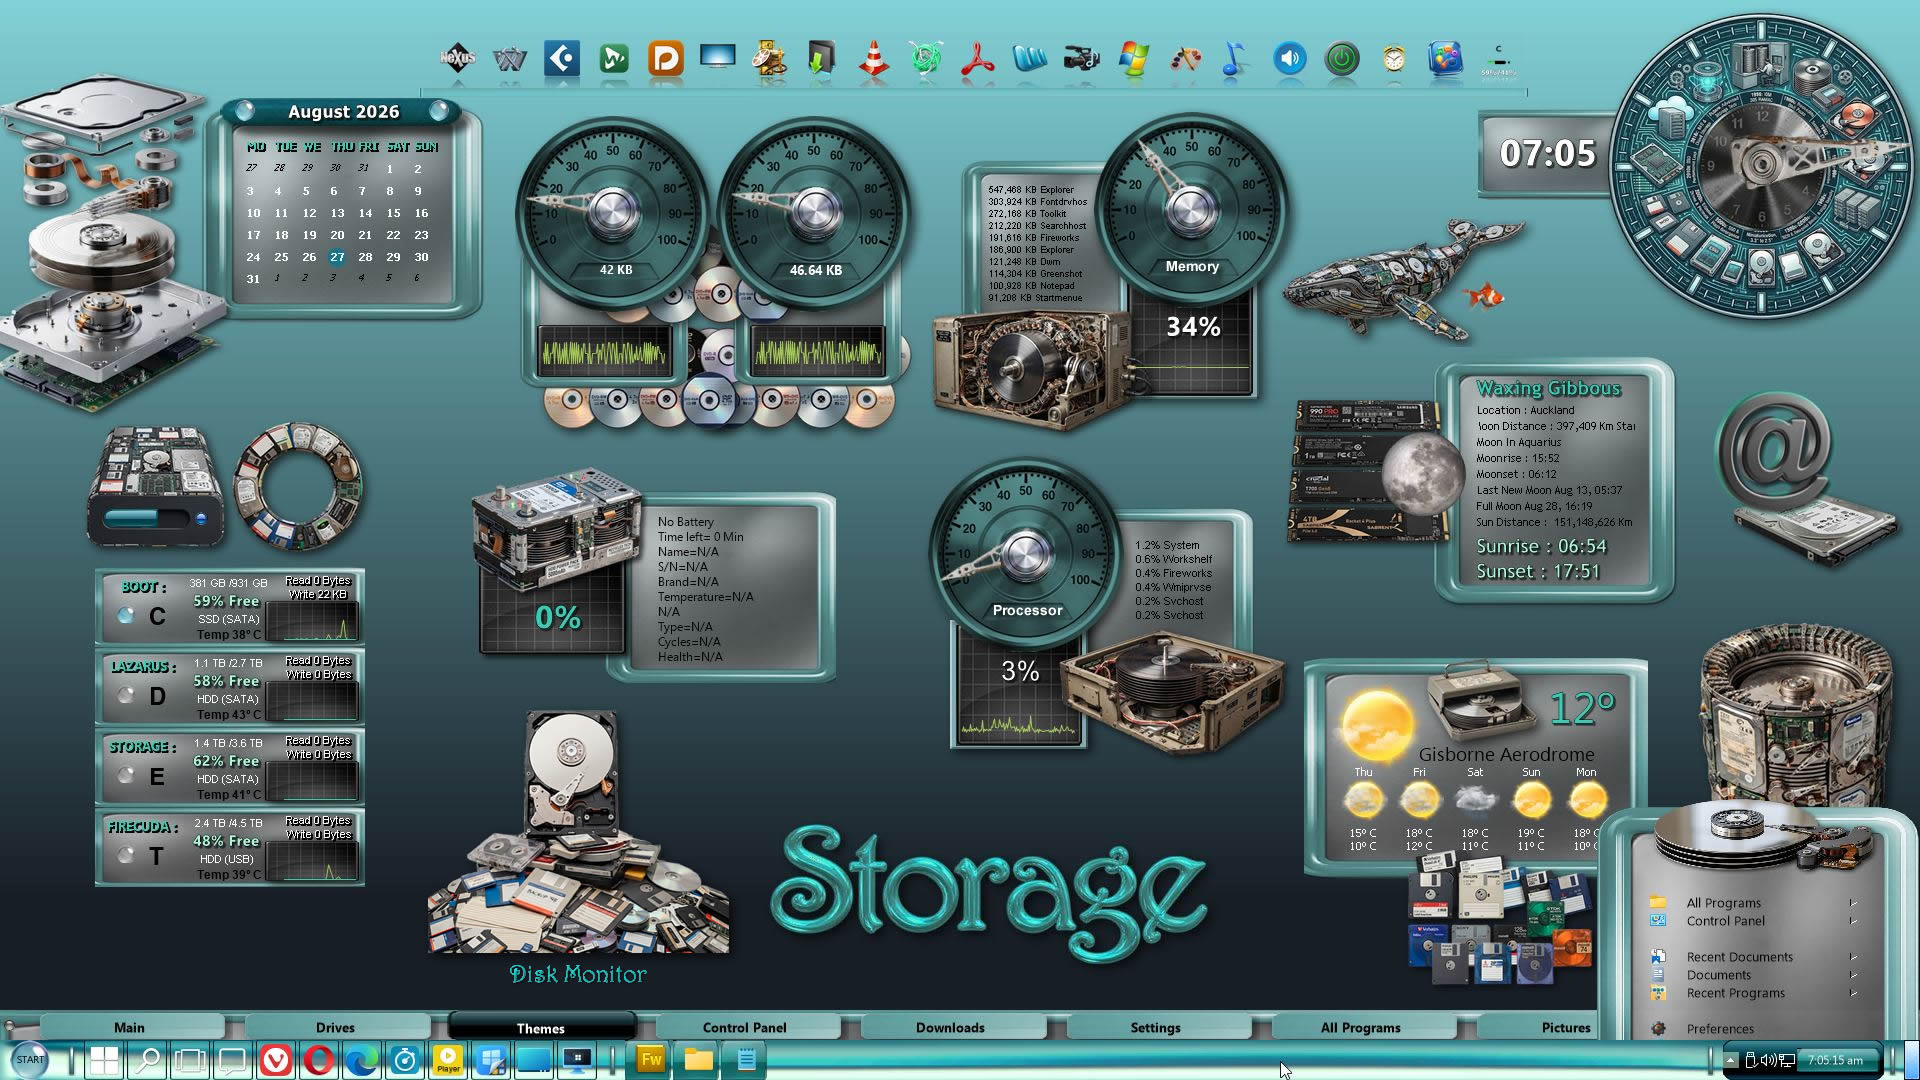Screen dimensions: 1920x1080
Task: Click the Fireworks Fw taskbar icon
Action: [651, 1059]
